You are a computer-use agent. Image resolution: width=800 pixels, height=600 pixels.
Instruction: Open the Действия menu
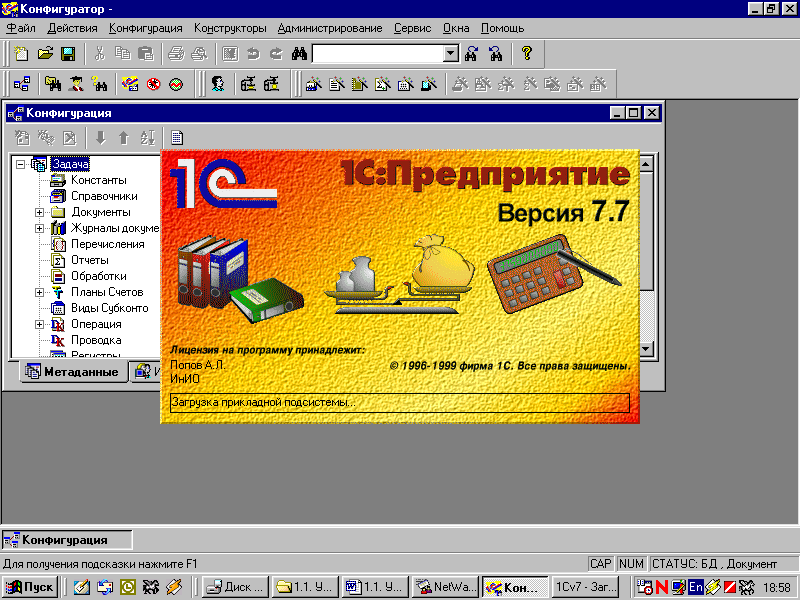(72, 29)
